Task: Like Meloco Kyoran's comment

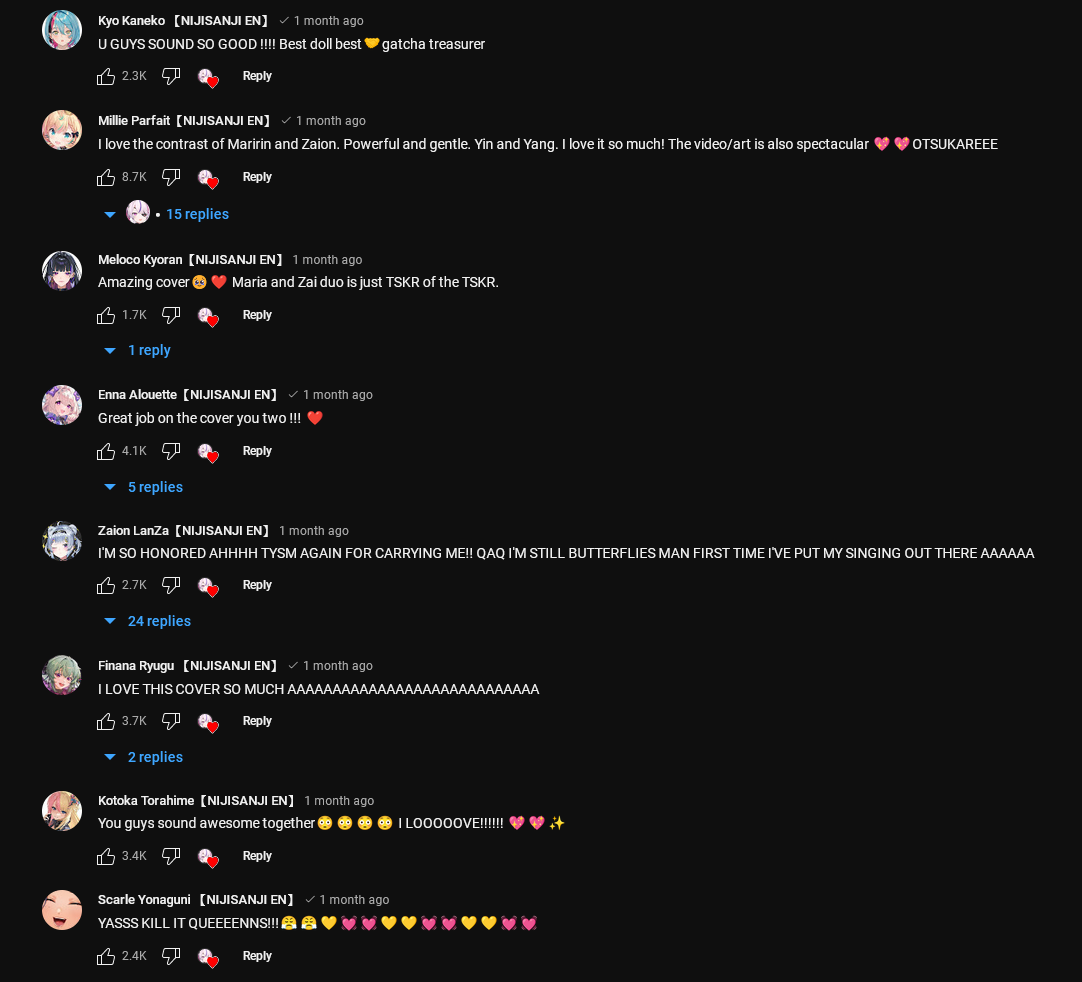Action: point(106,315)
